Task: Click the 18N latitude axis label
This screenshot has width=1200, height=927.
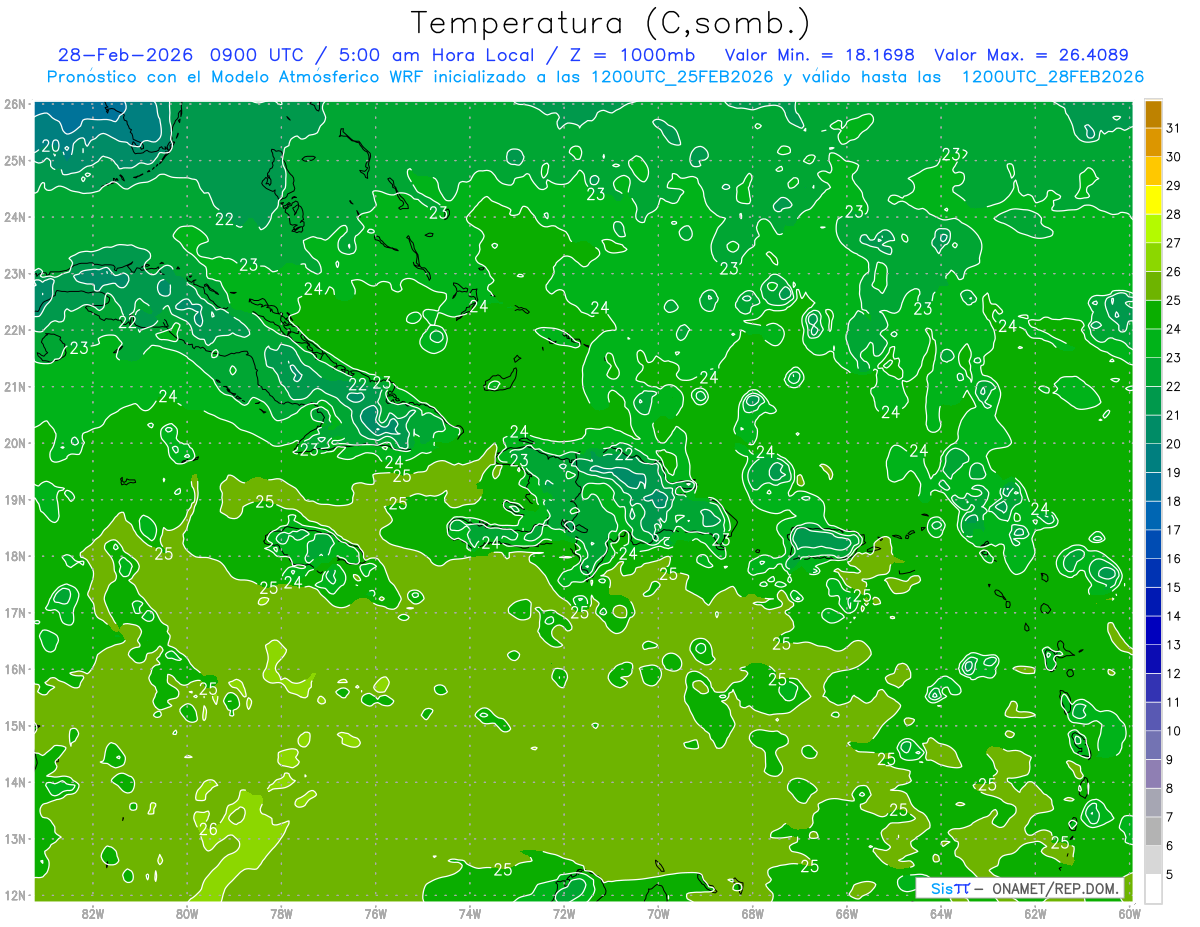Action: 14,556
